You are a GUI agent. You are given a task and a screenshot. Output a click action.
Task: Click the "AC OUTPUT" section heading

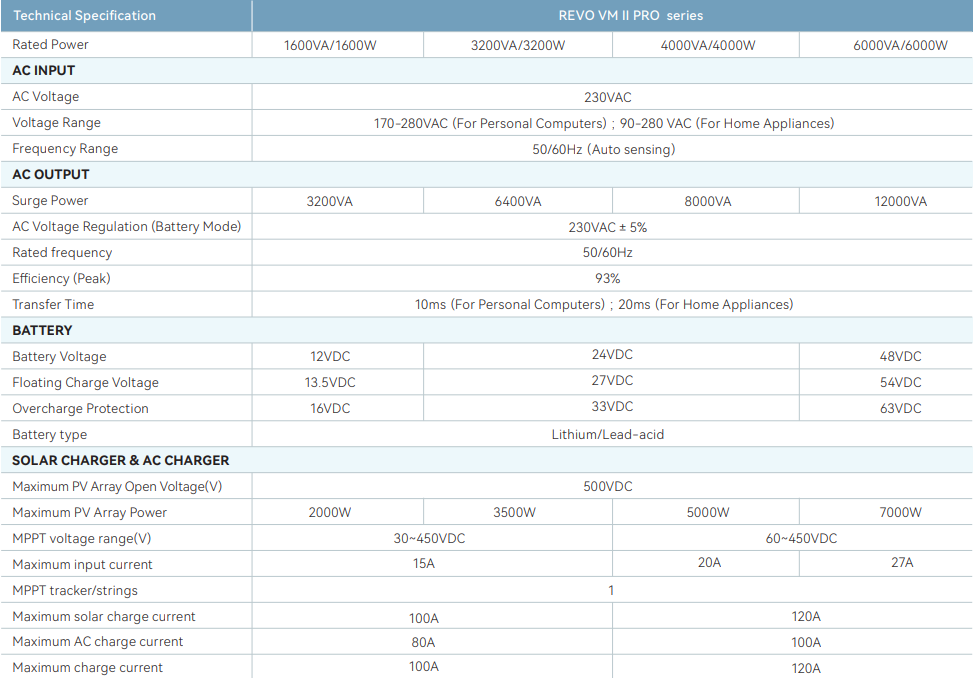coord(51,174)
